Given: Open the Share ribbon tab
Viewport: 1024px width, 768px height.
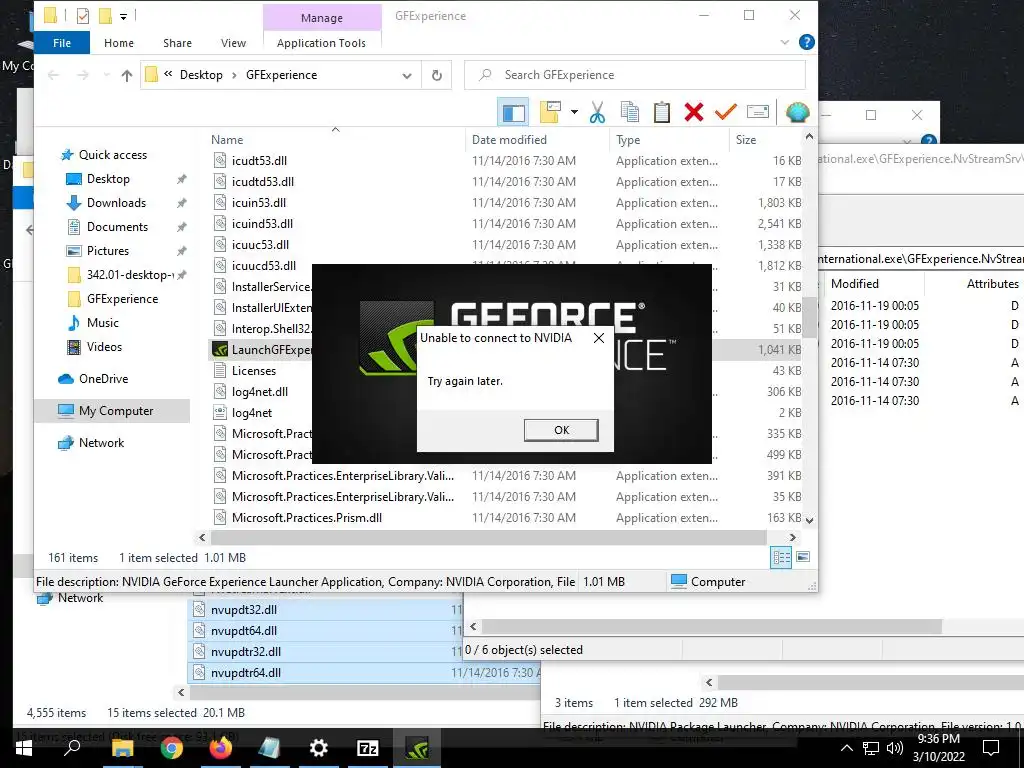Looking at the screenshot, I should click(178, 43).
